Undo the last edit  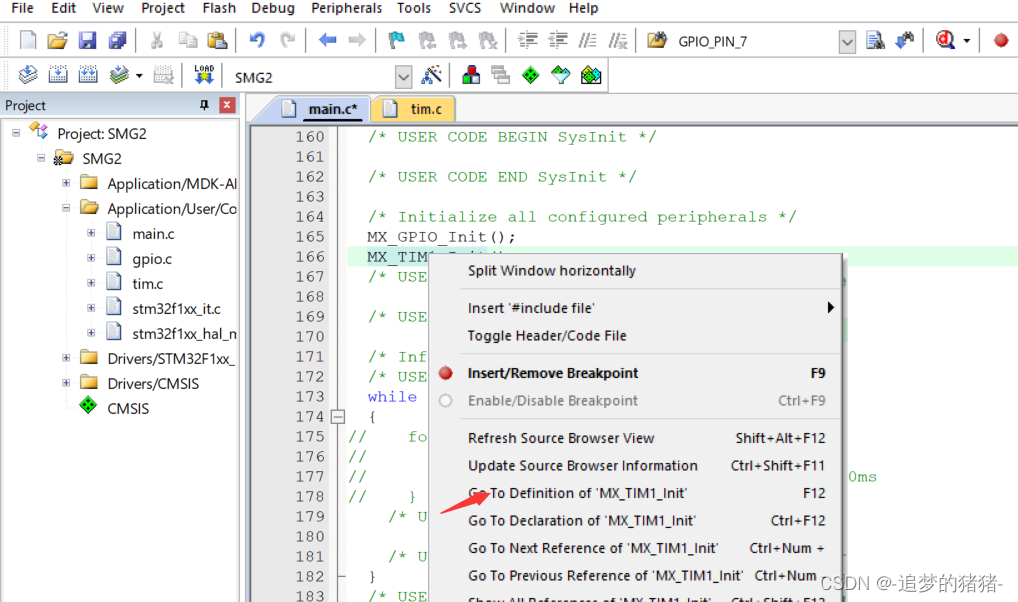(x=257, y=40)
